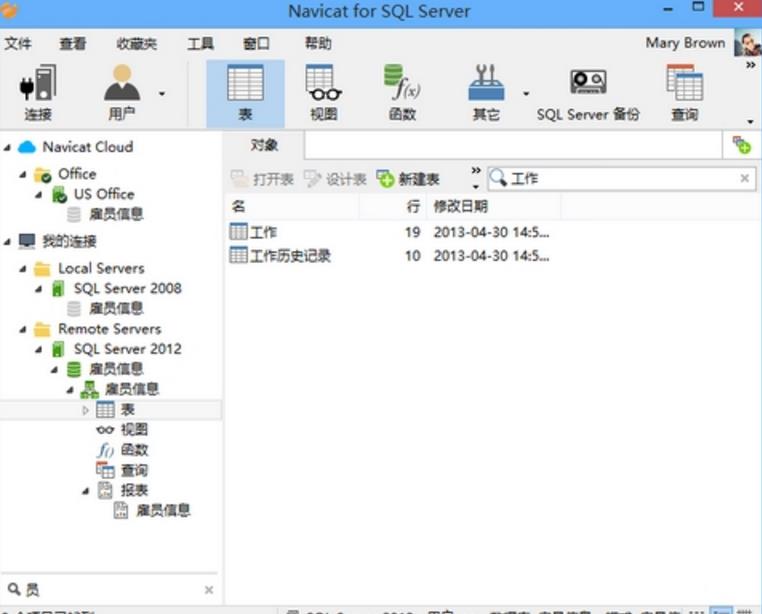Open the 帮助 menu
Image resolution: width=762 pixels, height=614 pixels.
318,44
